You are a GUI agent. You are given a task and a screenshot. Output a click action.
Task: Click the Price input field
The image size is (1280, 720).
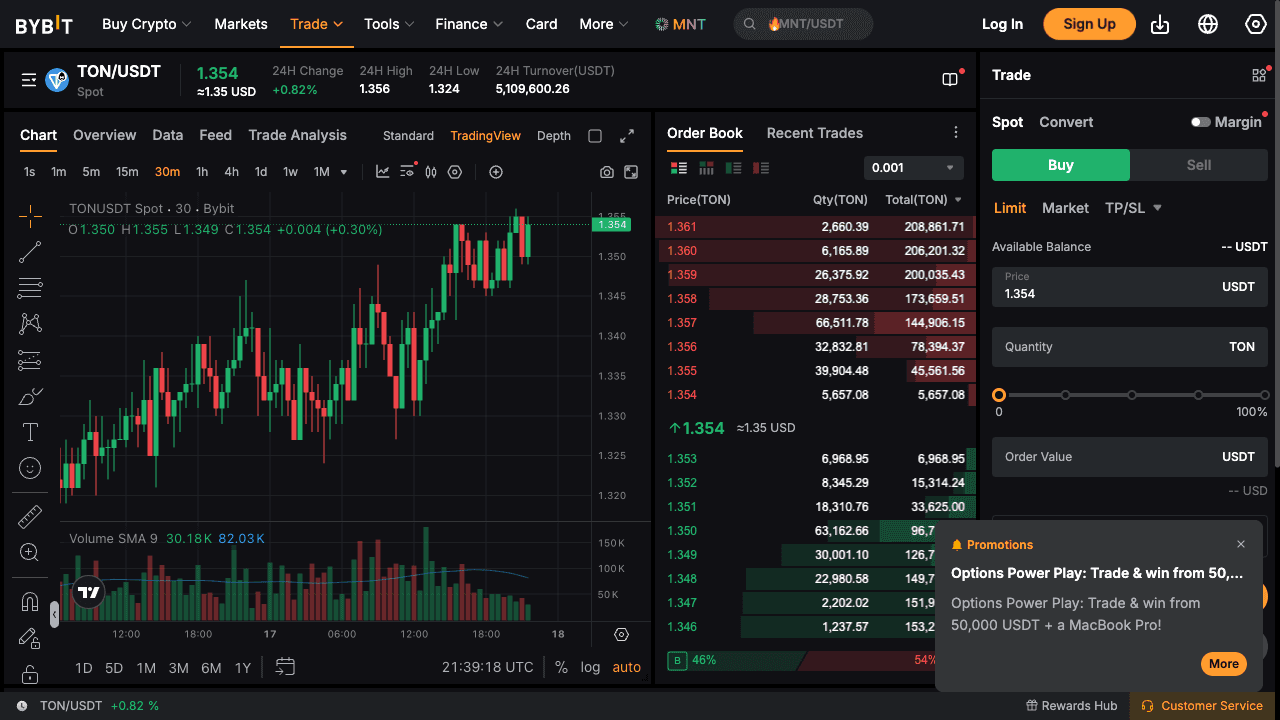1130,286
